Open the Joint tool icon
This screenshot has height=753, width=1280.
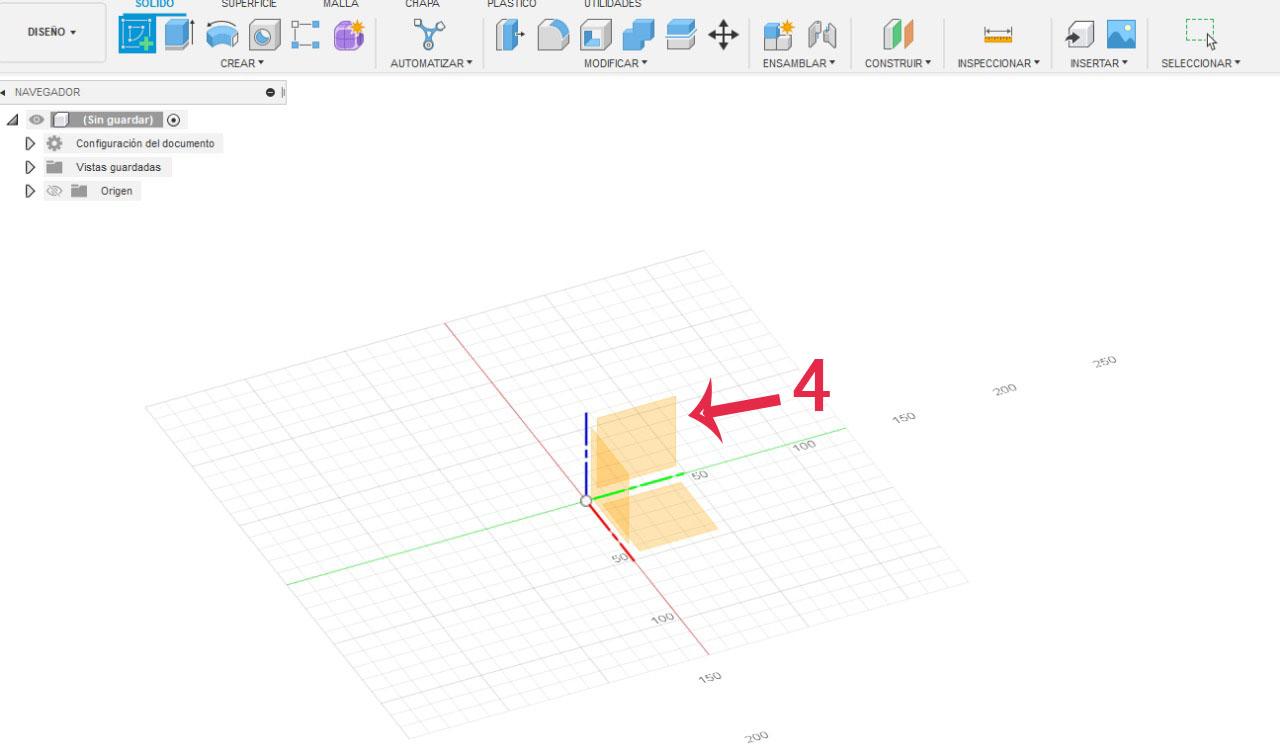(x=821, y=36)
